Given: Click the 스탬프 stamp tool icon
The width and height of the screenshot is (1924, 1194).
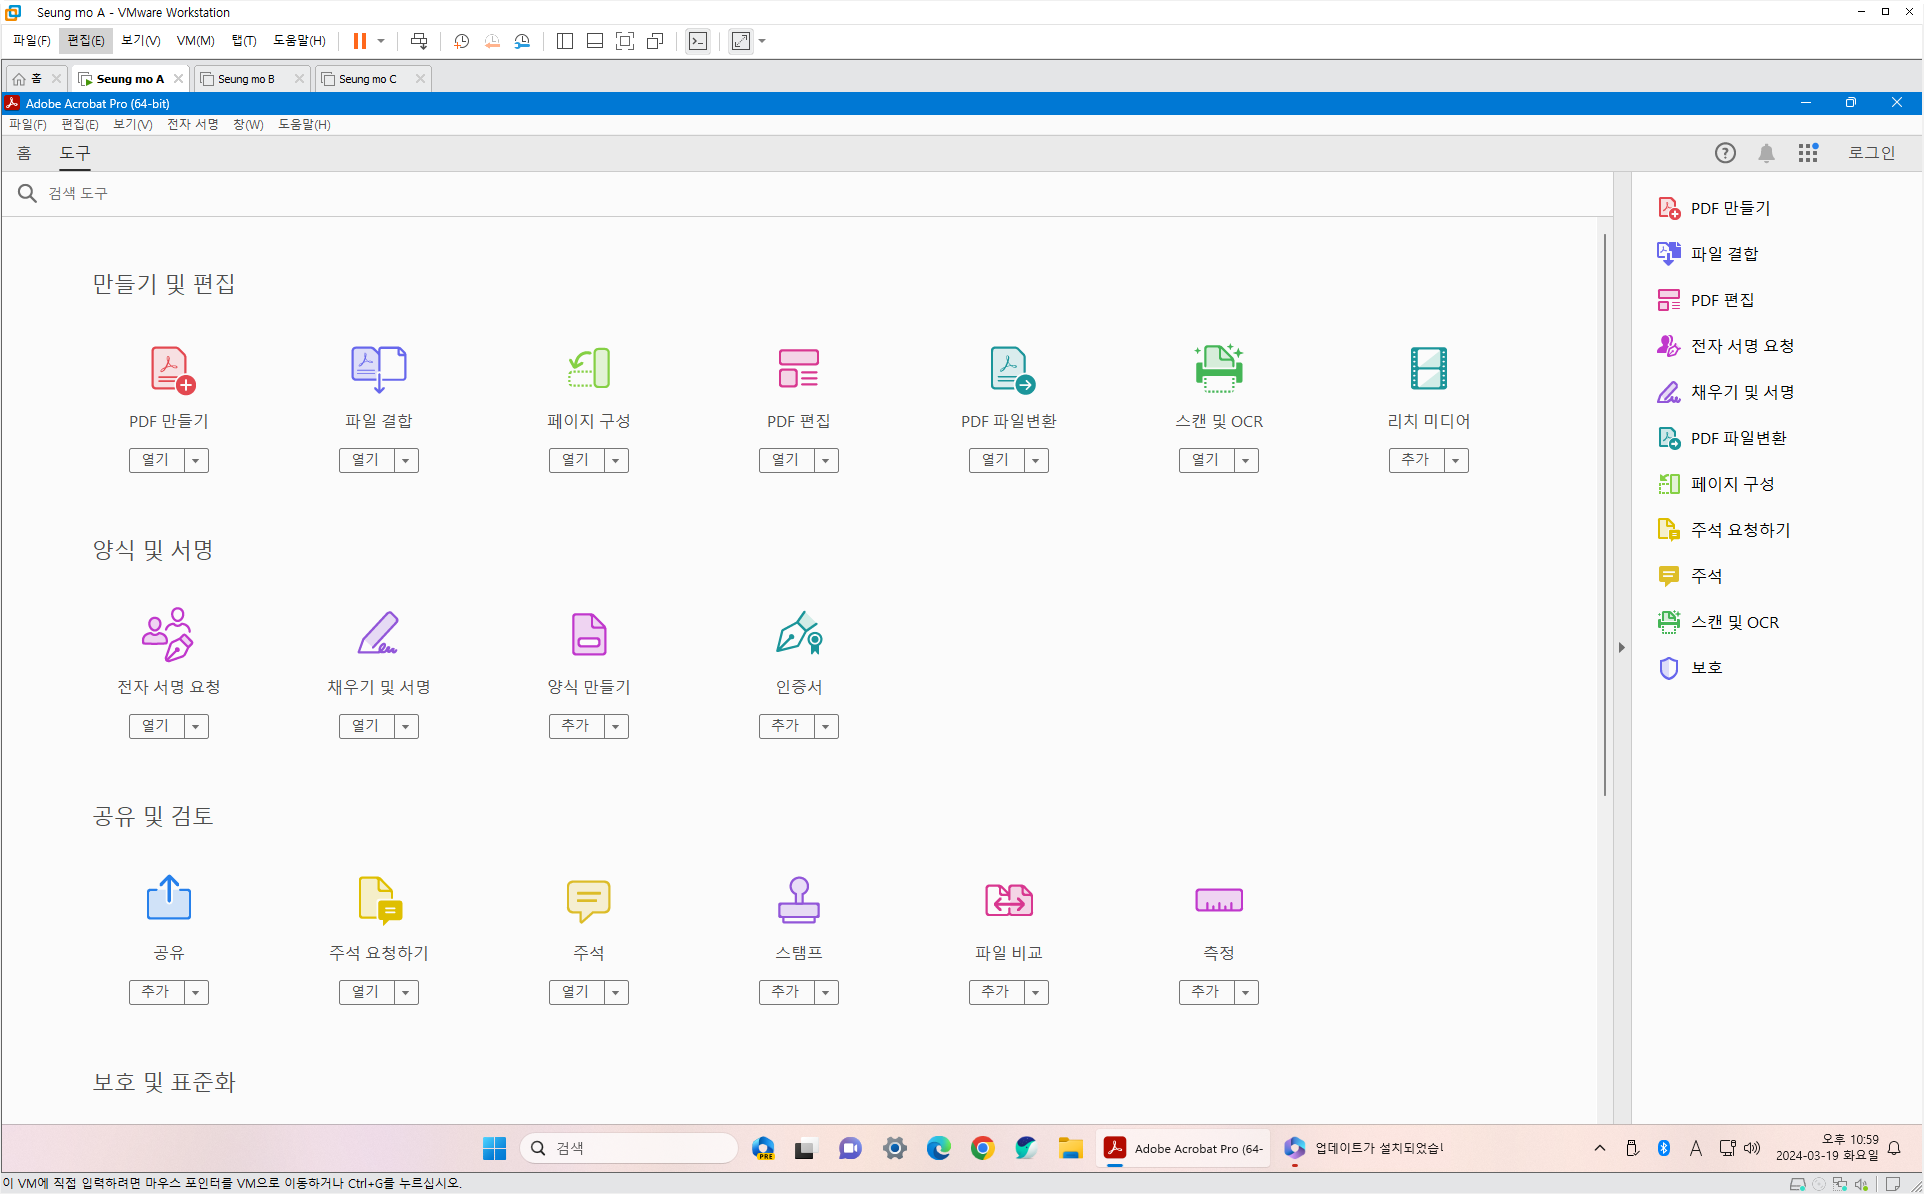Looking at the screenshot, I should [798, 900].
